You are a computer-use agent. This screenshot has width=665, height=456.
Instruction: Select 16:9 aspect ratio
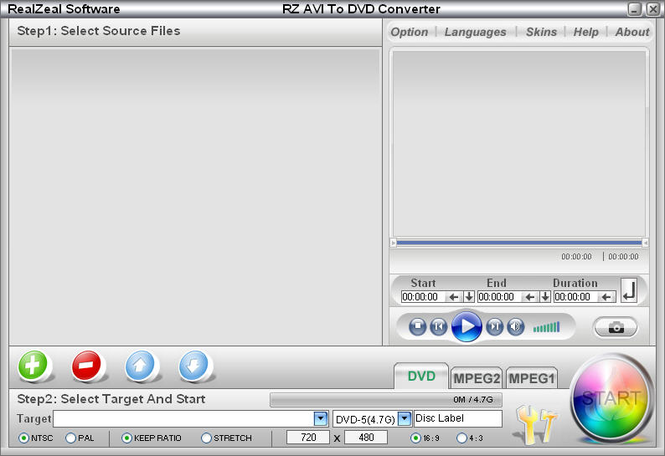point(416,438)
